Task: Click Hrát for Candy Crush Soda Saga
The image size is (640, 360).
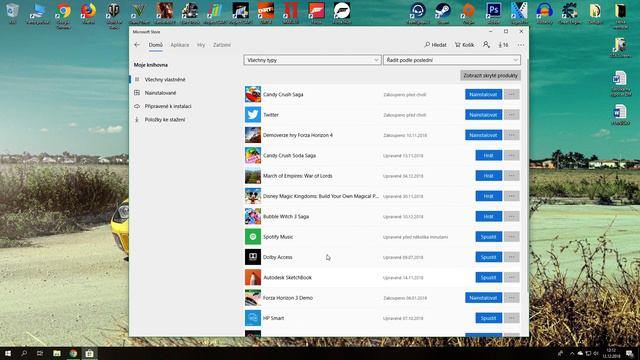Action: tap(489, 156)
